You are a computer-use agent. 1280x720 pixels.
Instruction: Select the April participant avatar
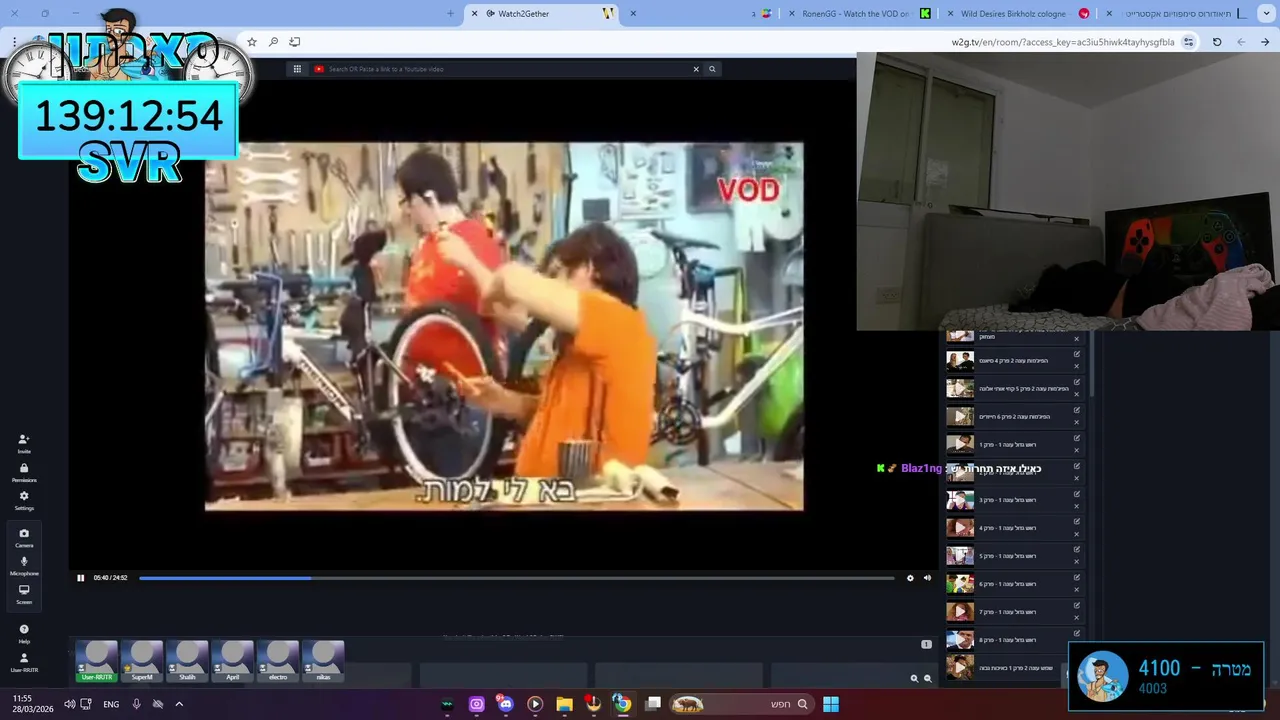coord(232,661)
